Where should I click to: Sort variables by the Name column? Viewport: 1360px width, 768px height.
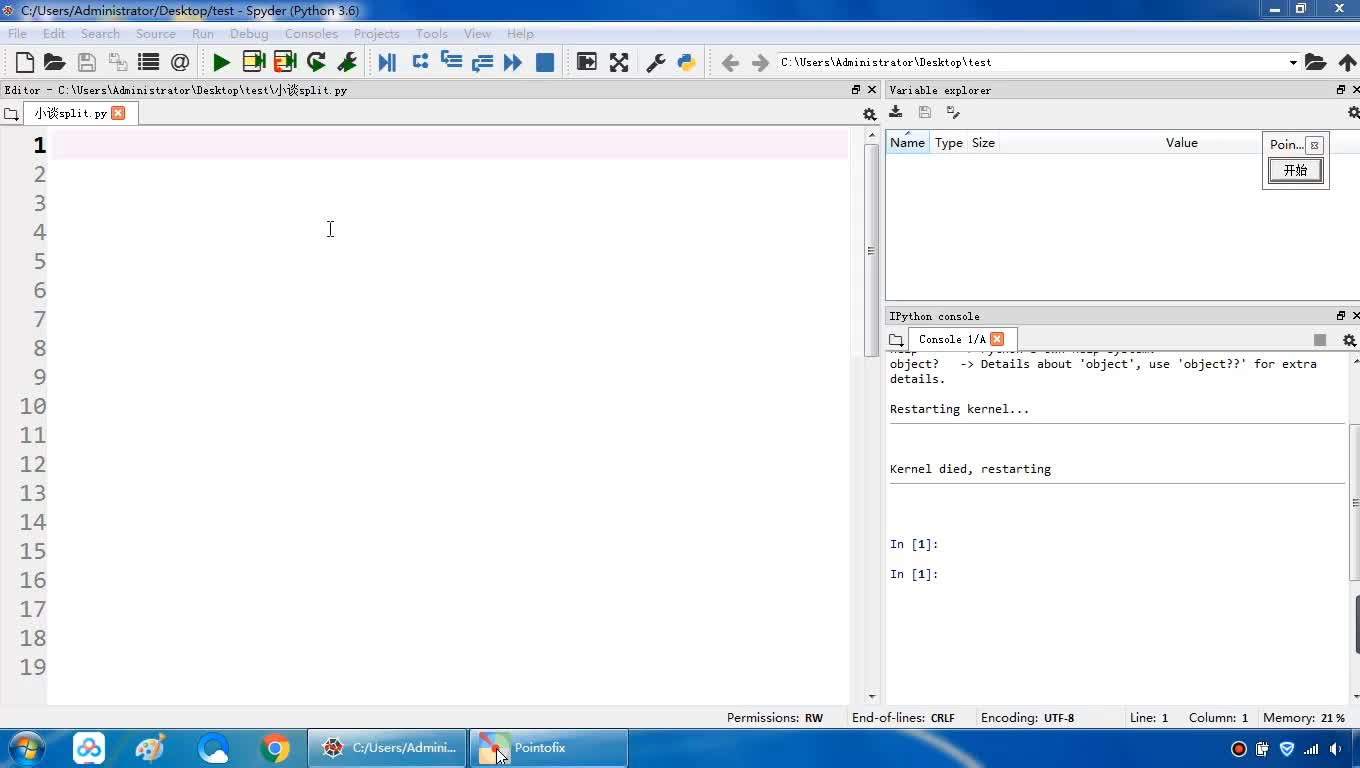click(x=907, y=143)
